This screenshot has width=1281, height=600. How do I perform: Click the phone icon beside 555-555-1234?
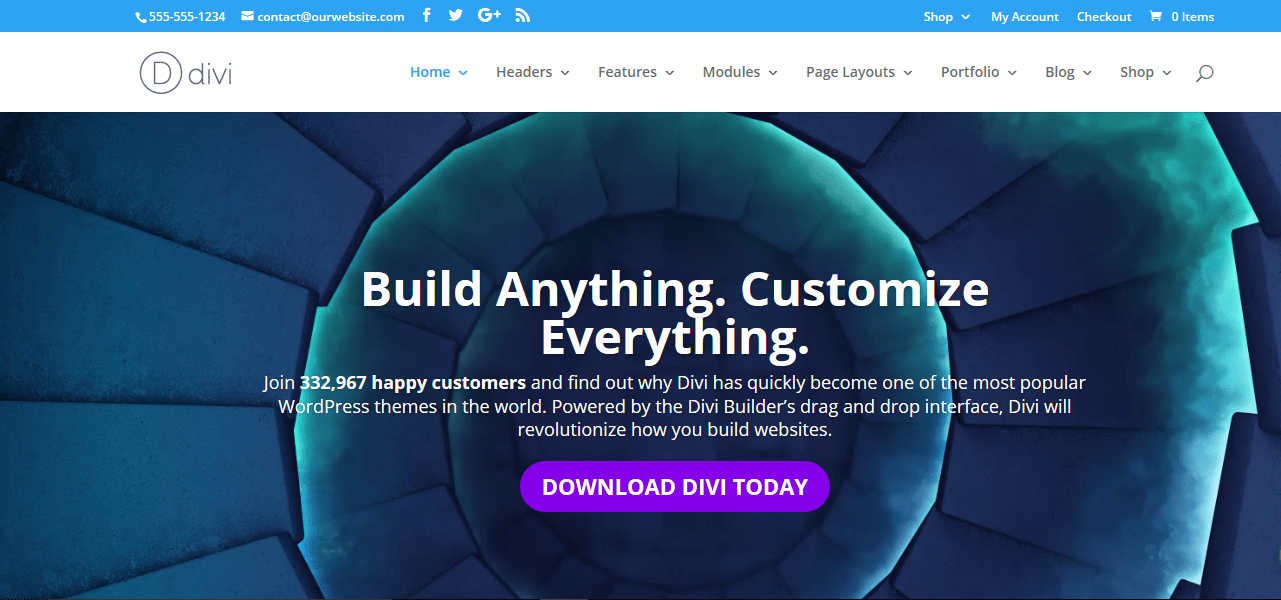point(141,17)
